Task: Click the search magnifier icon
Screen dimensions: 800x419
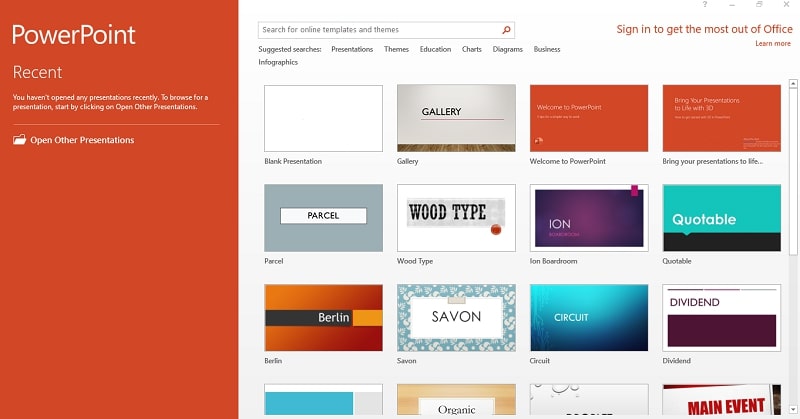Action: coord(507,30)
